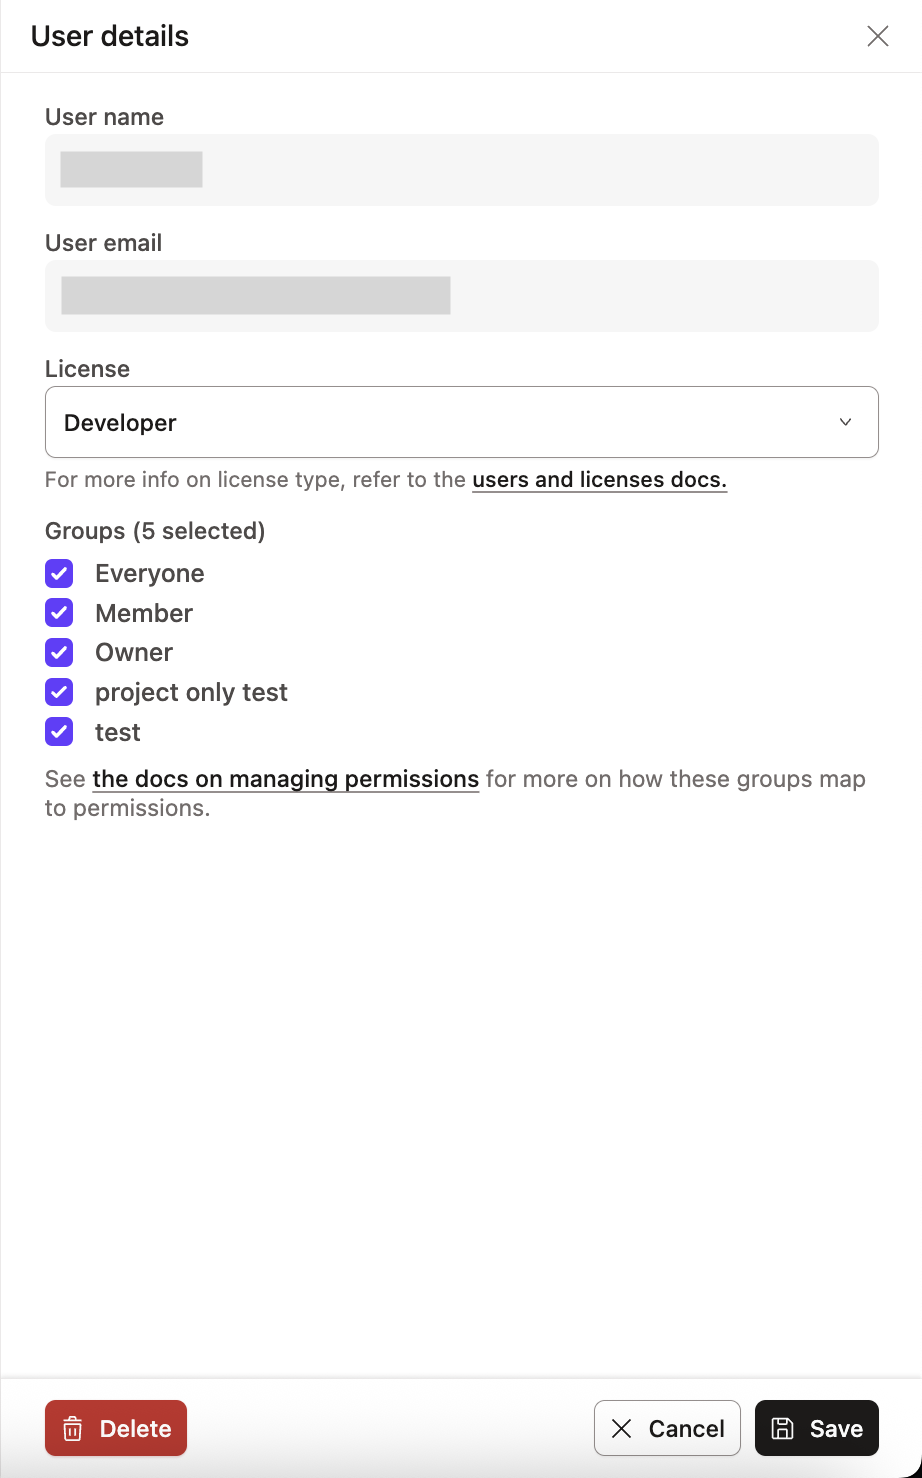Open the License dropdown showing Developer
Viewport: 922px width, 1478px height.
pos(461,422)
